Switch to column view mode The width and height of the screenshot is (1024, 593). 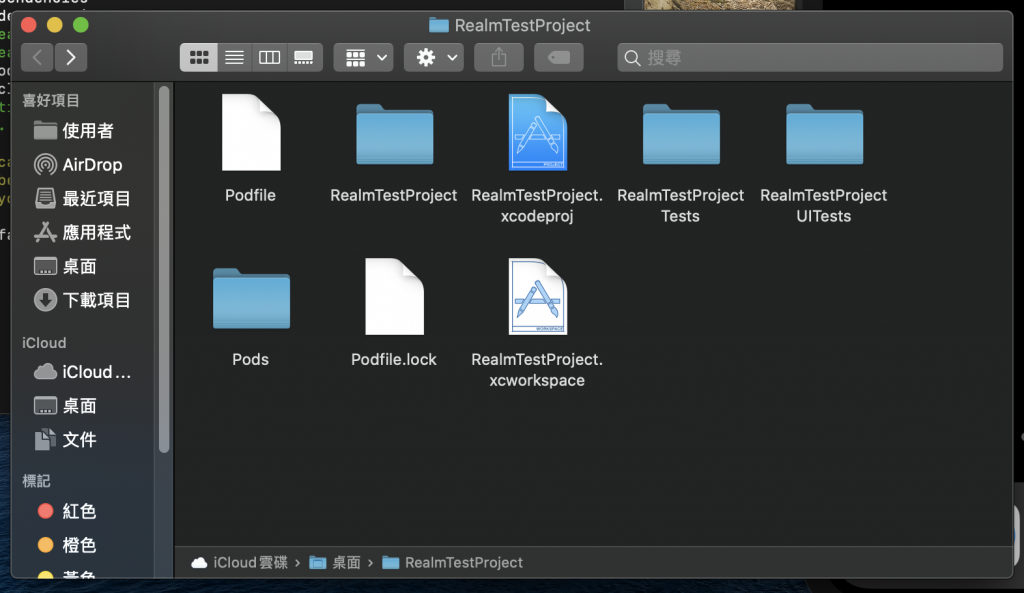pos(269,57)
